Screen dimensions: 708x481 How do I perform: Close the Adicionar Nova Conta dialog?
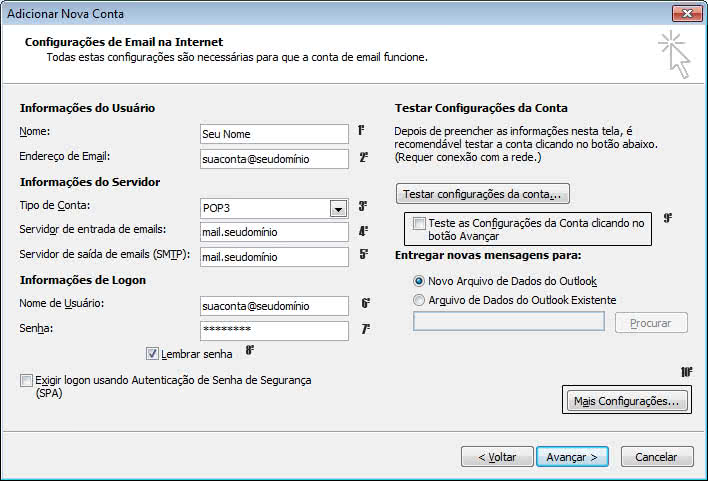point(687,14)
